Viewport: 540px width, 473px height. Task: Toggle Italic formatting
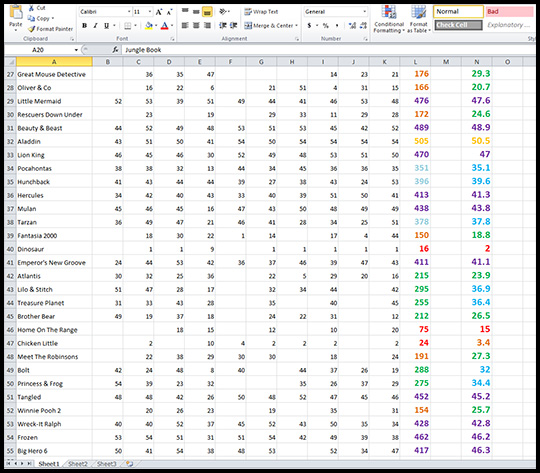[x=95, y=25]
